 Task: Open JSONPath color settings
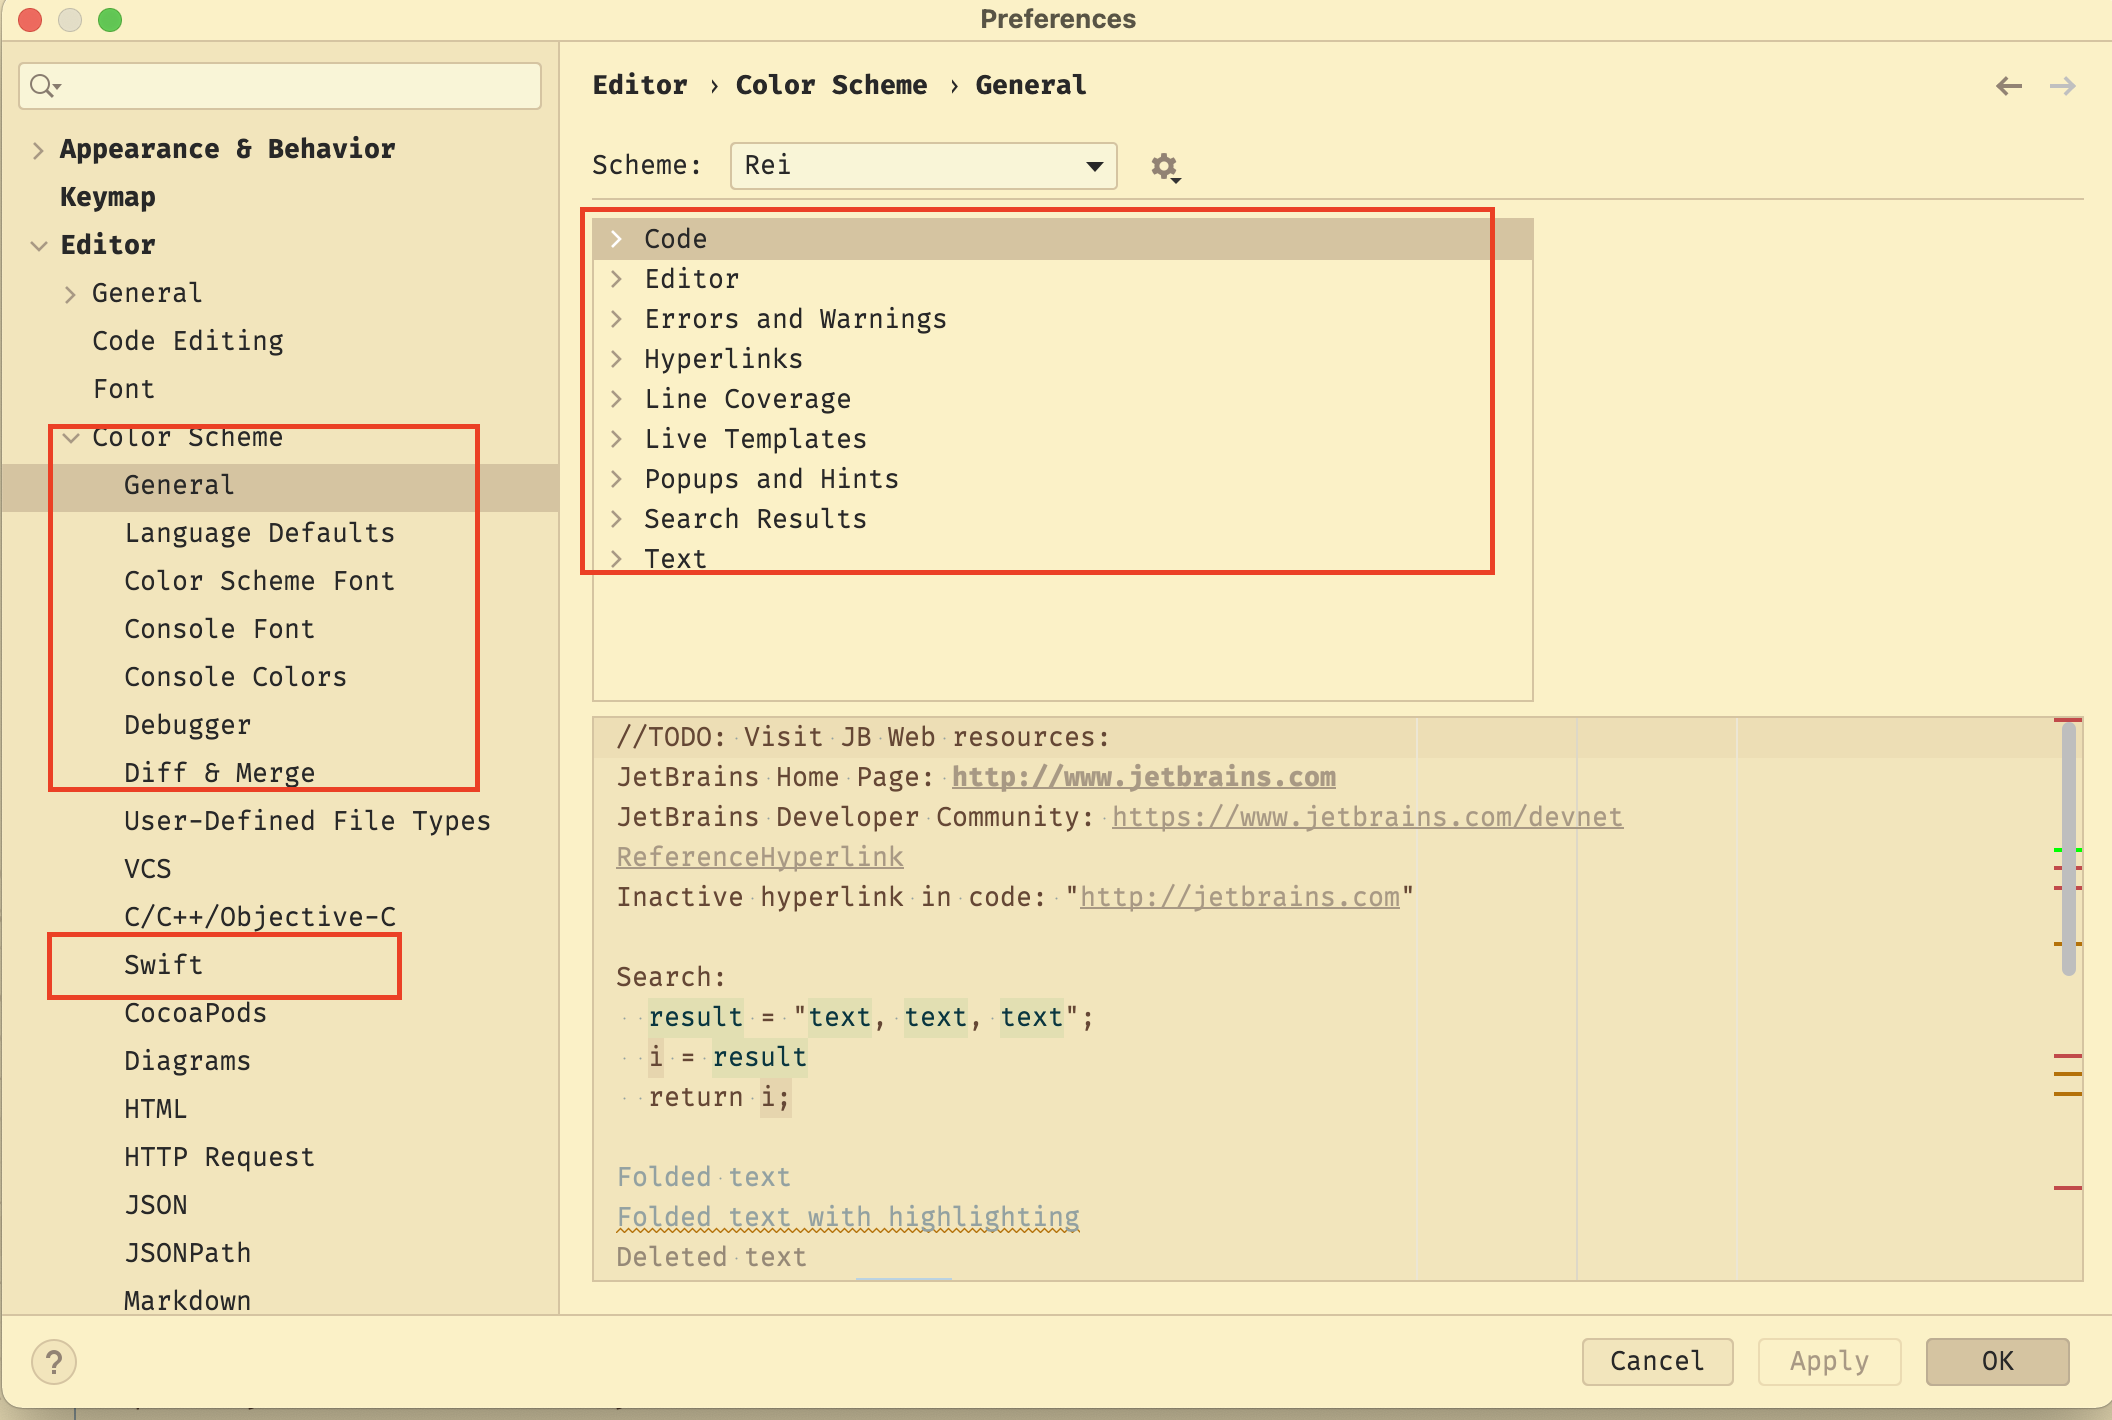coord(188,1253)
